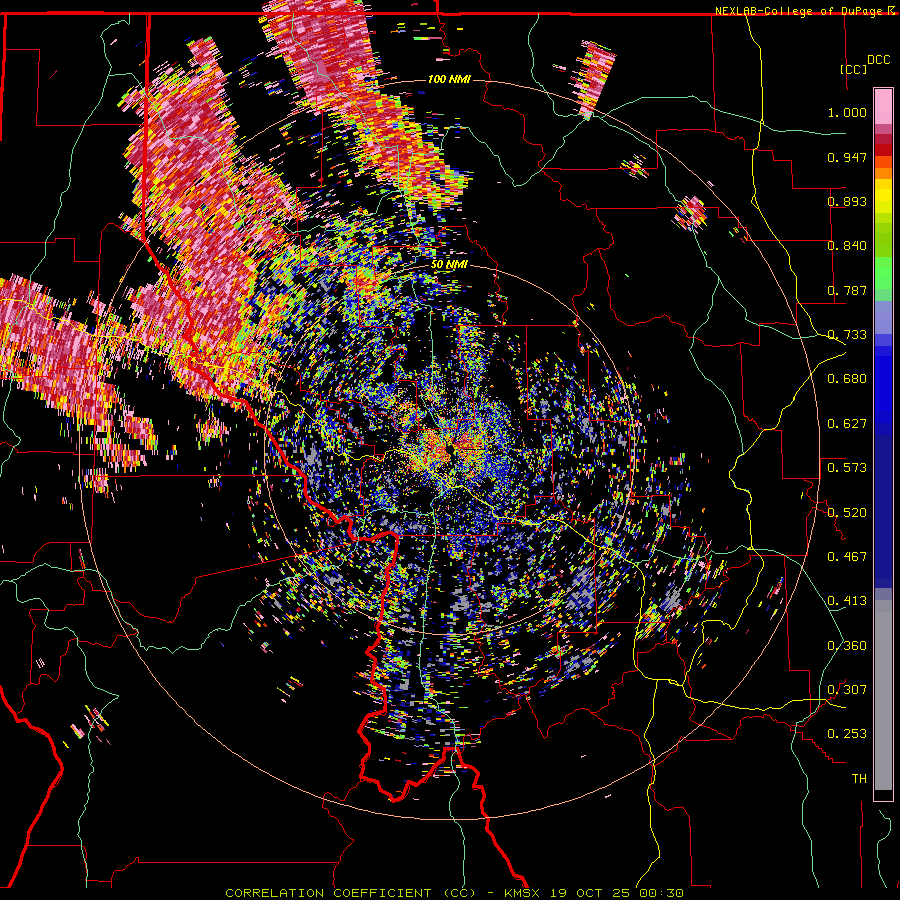Click the CORRELATION COEFFICIENT (CC) caption

point(350,893)
